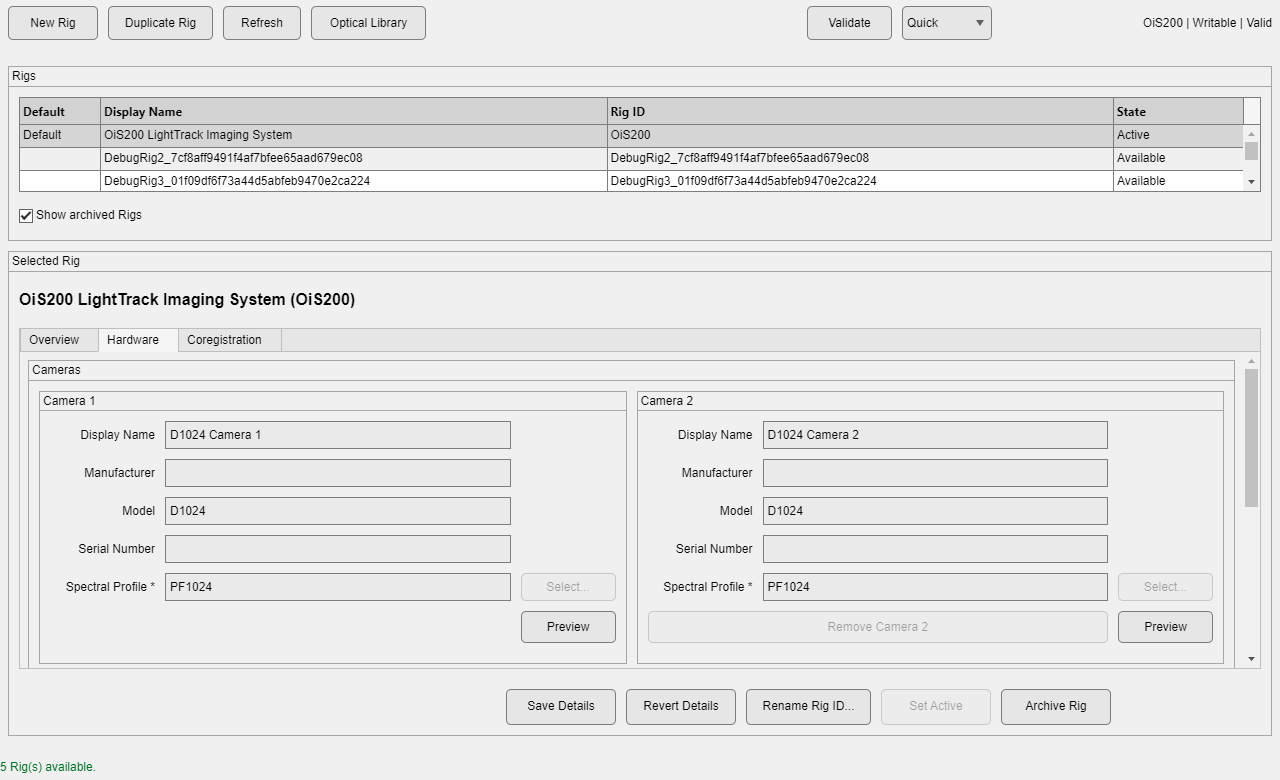The width and height of the screenshot is (1280, 780).
Task: Open the Quick validation mode dropdown
Action: (947, 23)
